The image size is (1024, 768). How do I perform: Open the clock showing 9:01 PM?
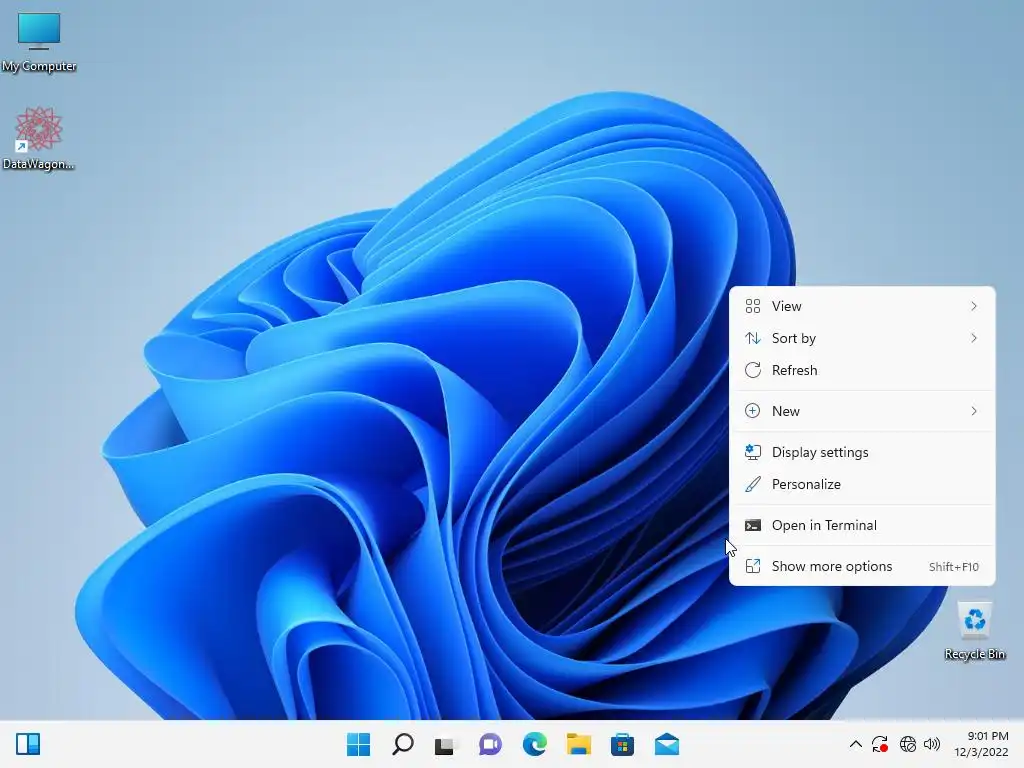982,744
